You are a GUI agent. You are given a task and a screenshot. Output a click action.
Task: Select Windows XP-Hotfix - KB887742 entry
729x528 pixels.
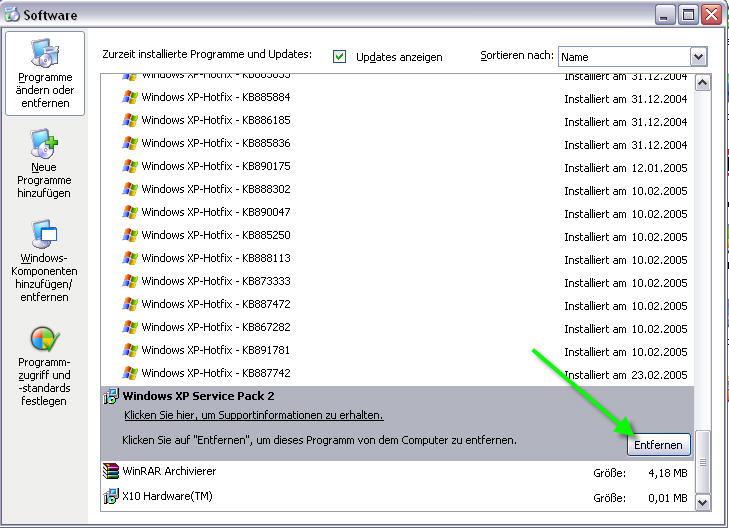398,373
